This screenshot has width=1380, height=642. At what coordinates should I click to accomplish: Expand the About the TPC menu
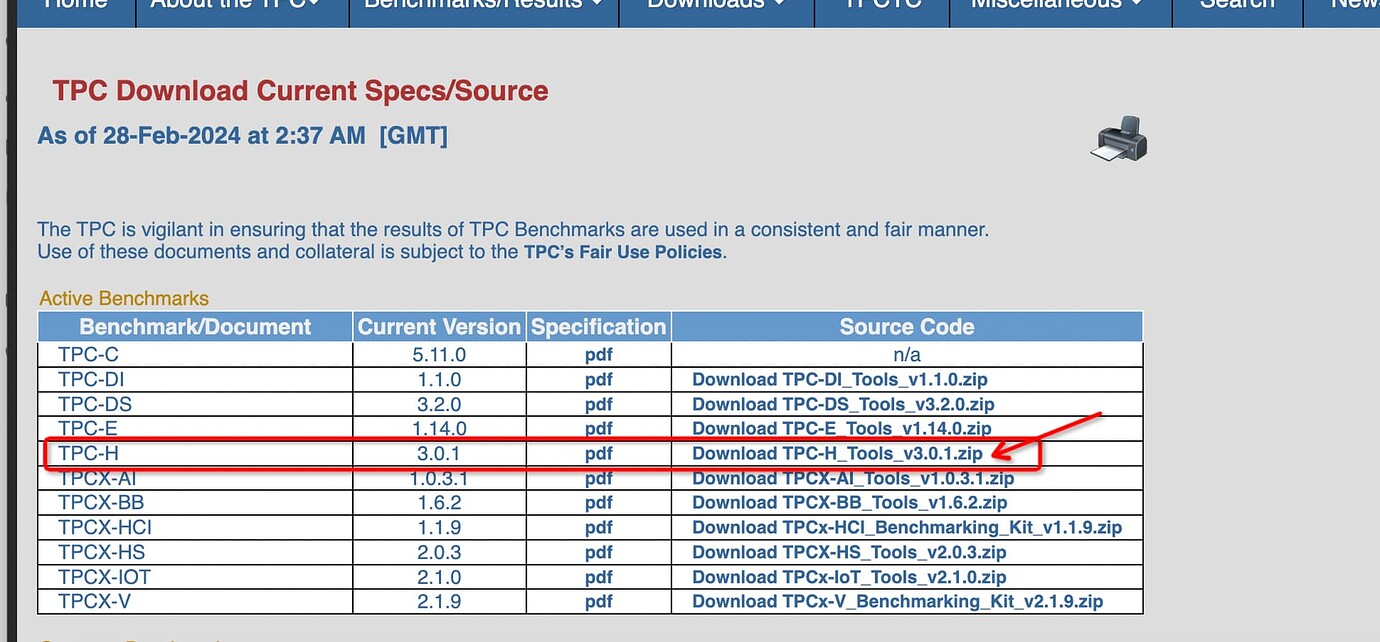pyautogui.click(x=240, y=6)
